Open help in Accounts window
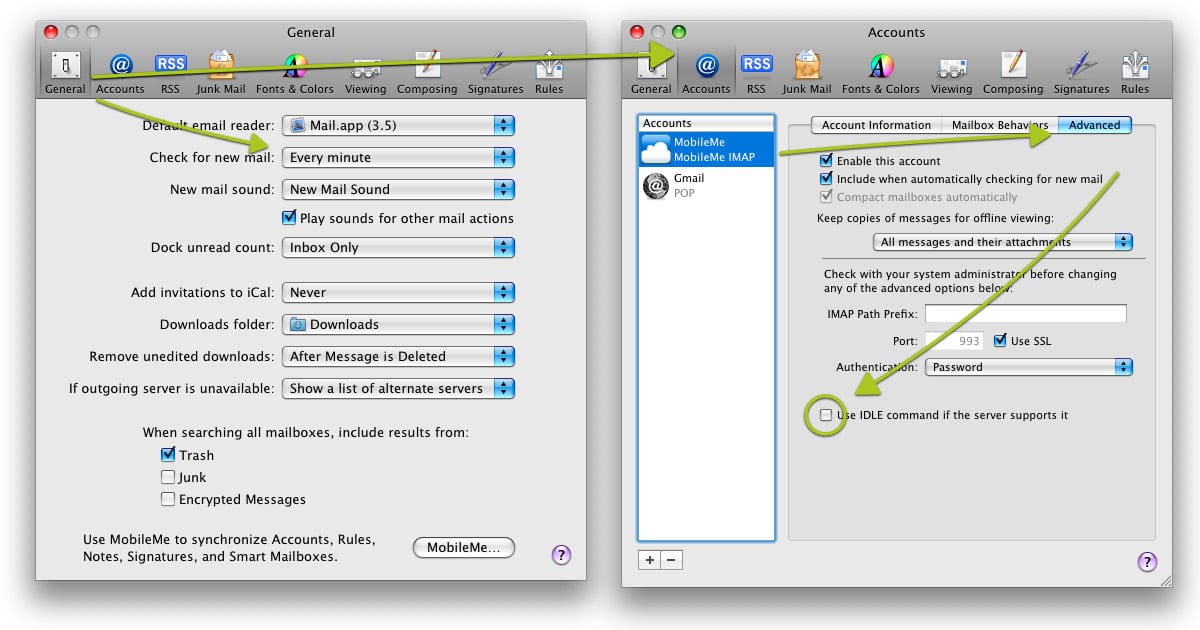1200x630 pixels. [x=1147, y=562]
